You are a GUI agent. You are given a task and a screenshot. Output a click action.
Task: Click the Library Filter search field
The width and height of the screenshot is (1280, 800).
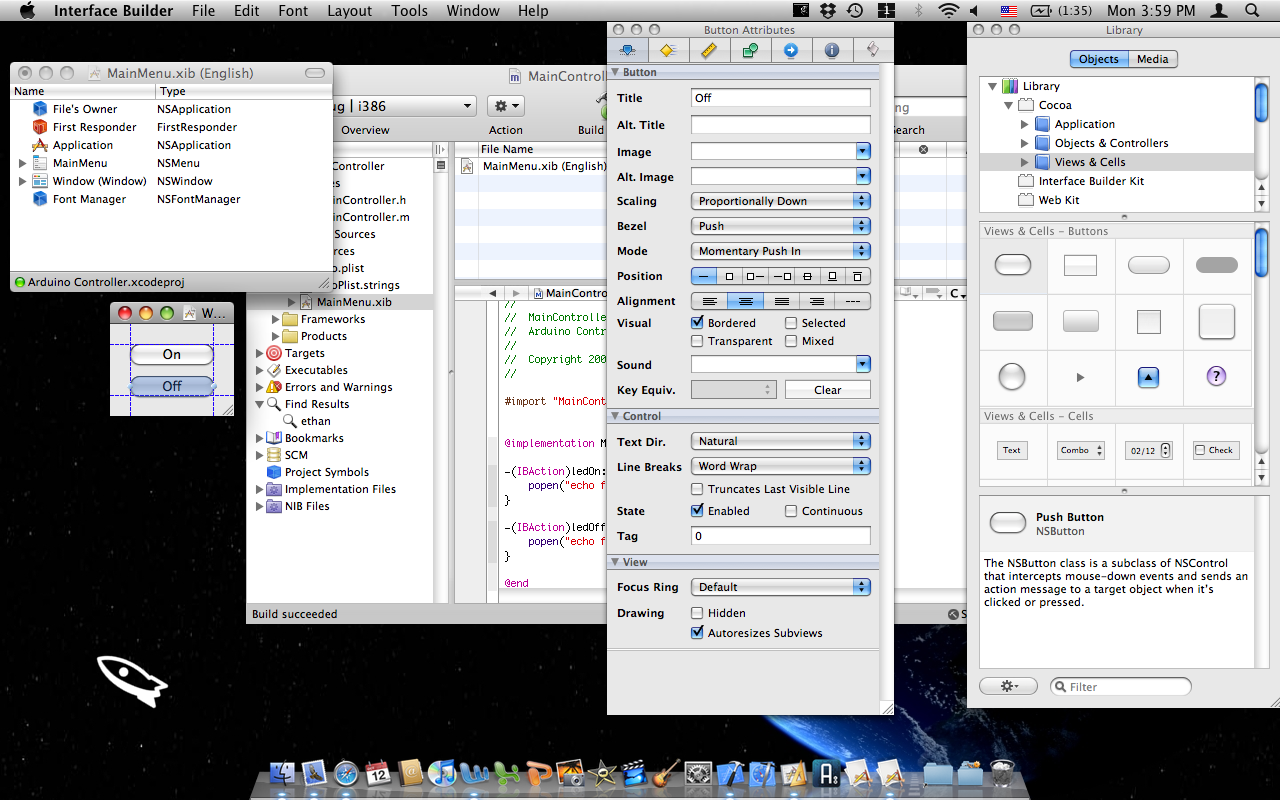coord(1121,686)
